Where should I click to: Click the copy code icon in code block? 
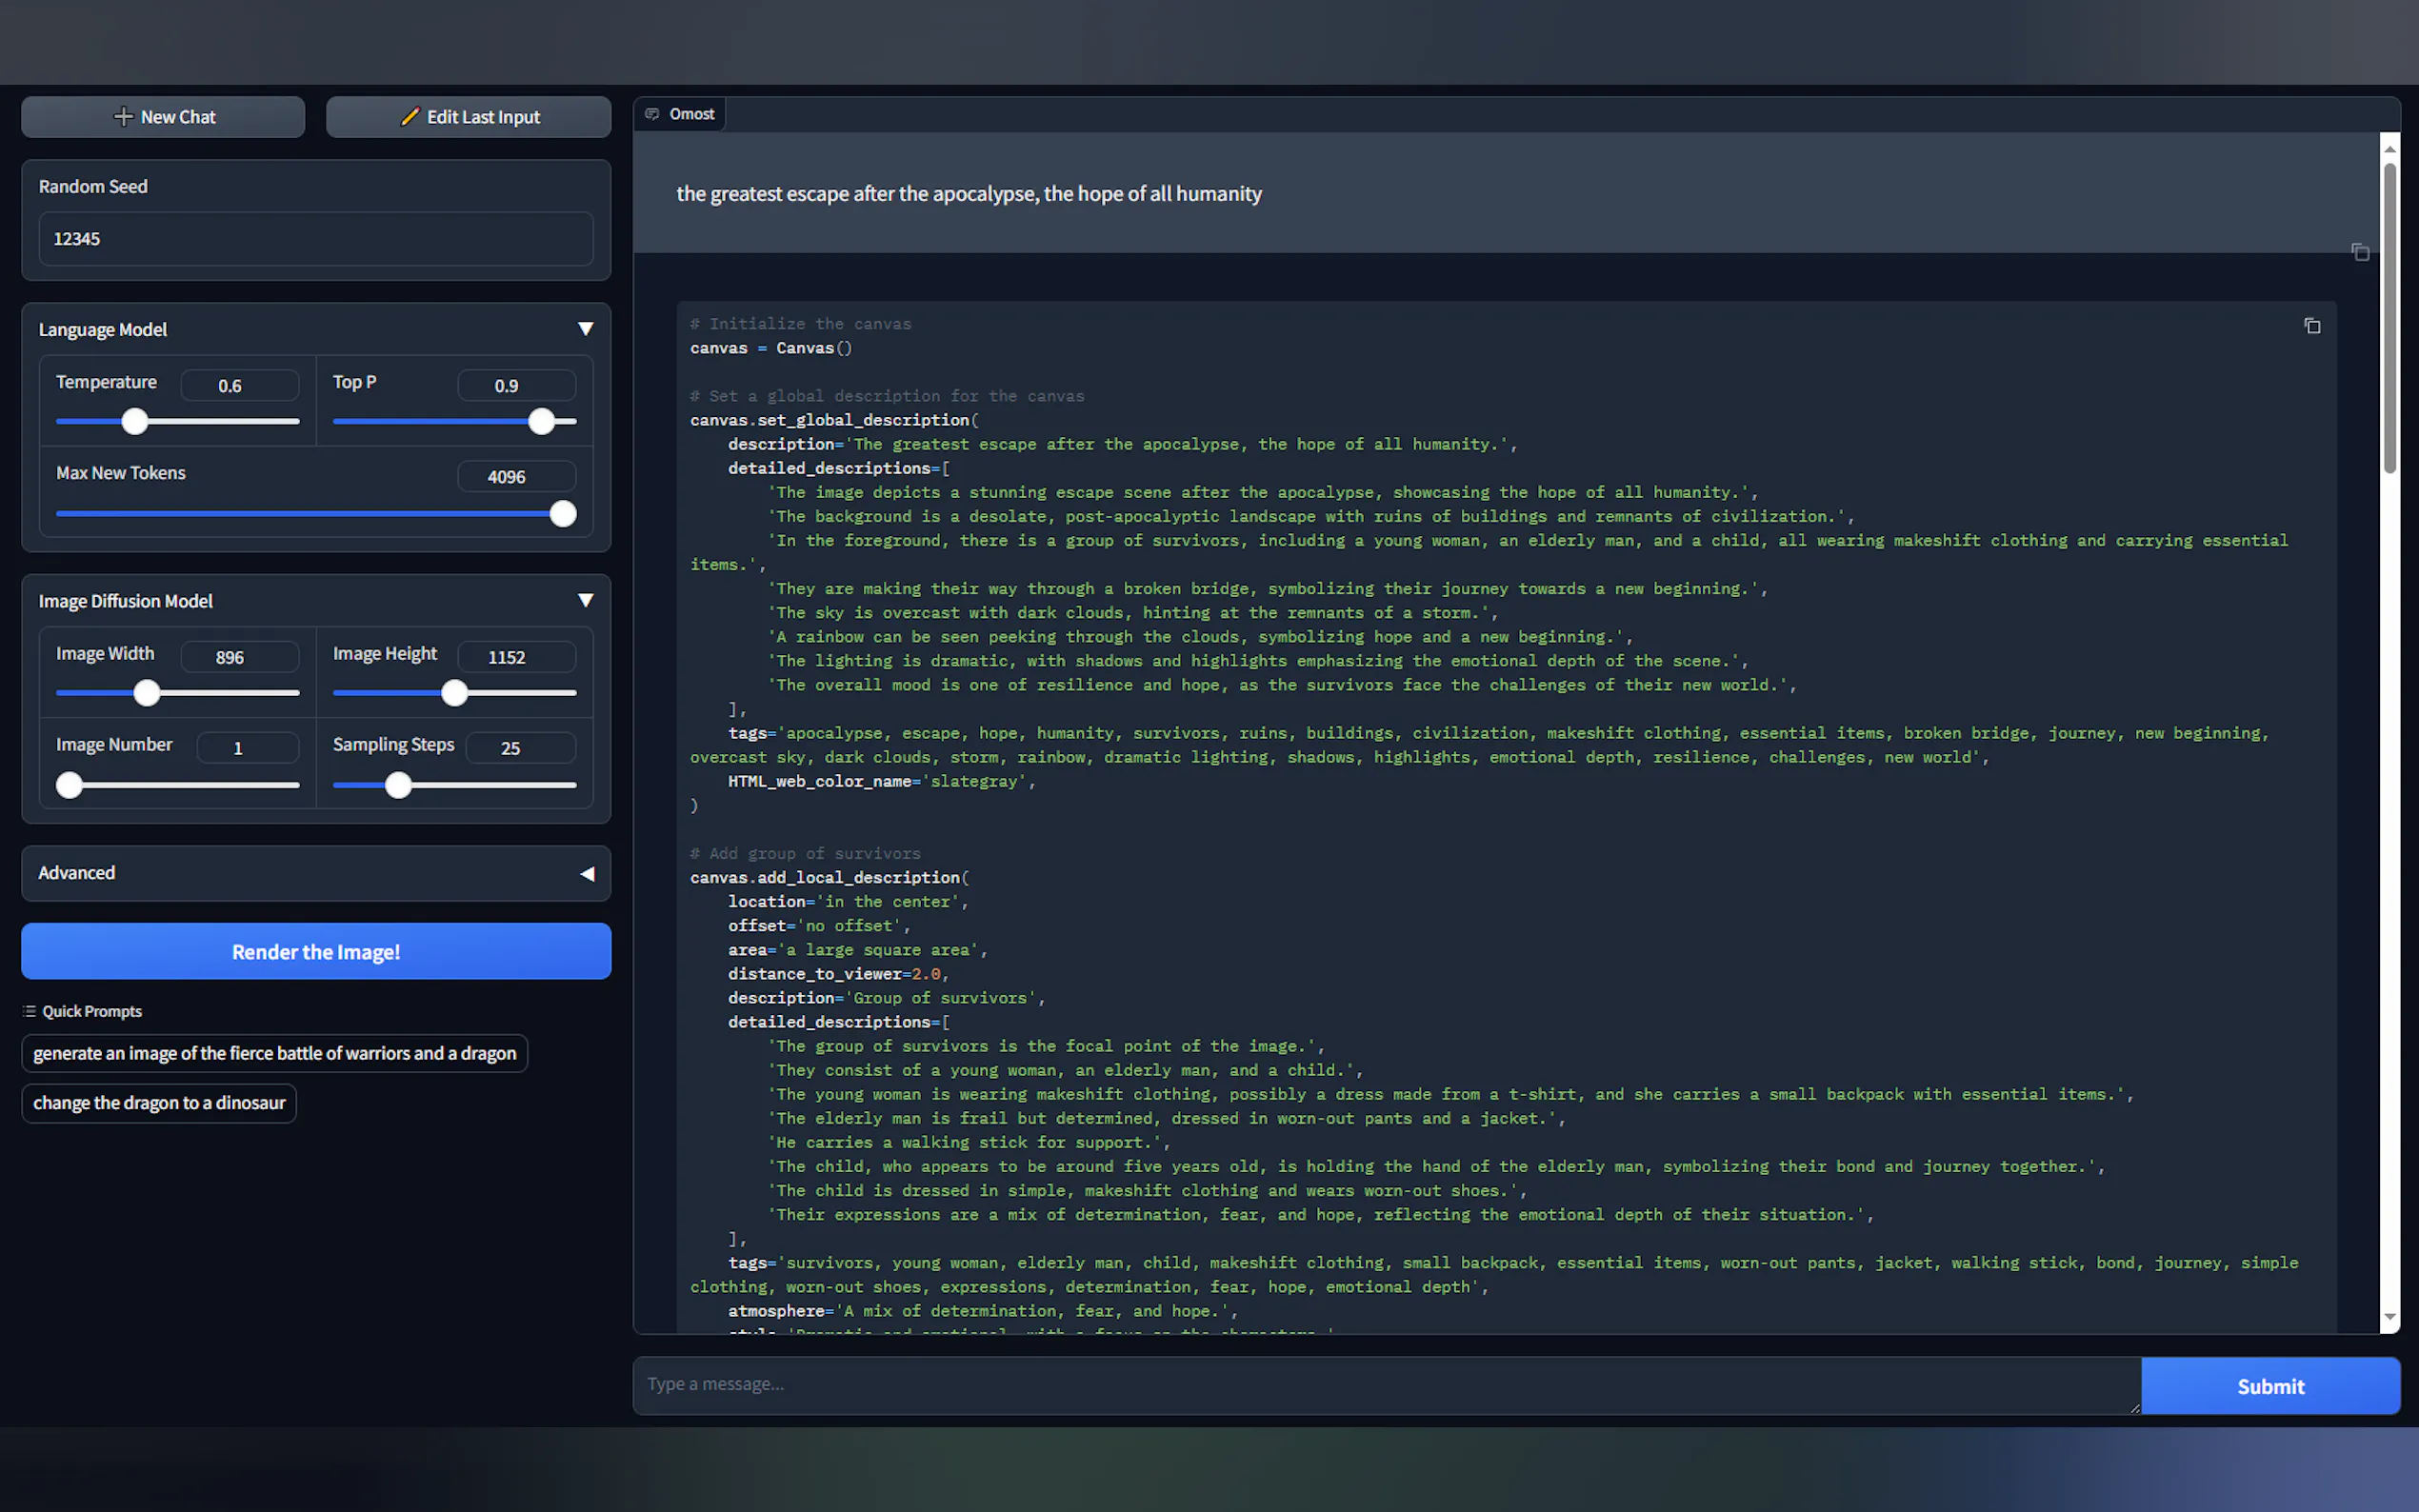click(2312, 326)
